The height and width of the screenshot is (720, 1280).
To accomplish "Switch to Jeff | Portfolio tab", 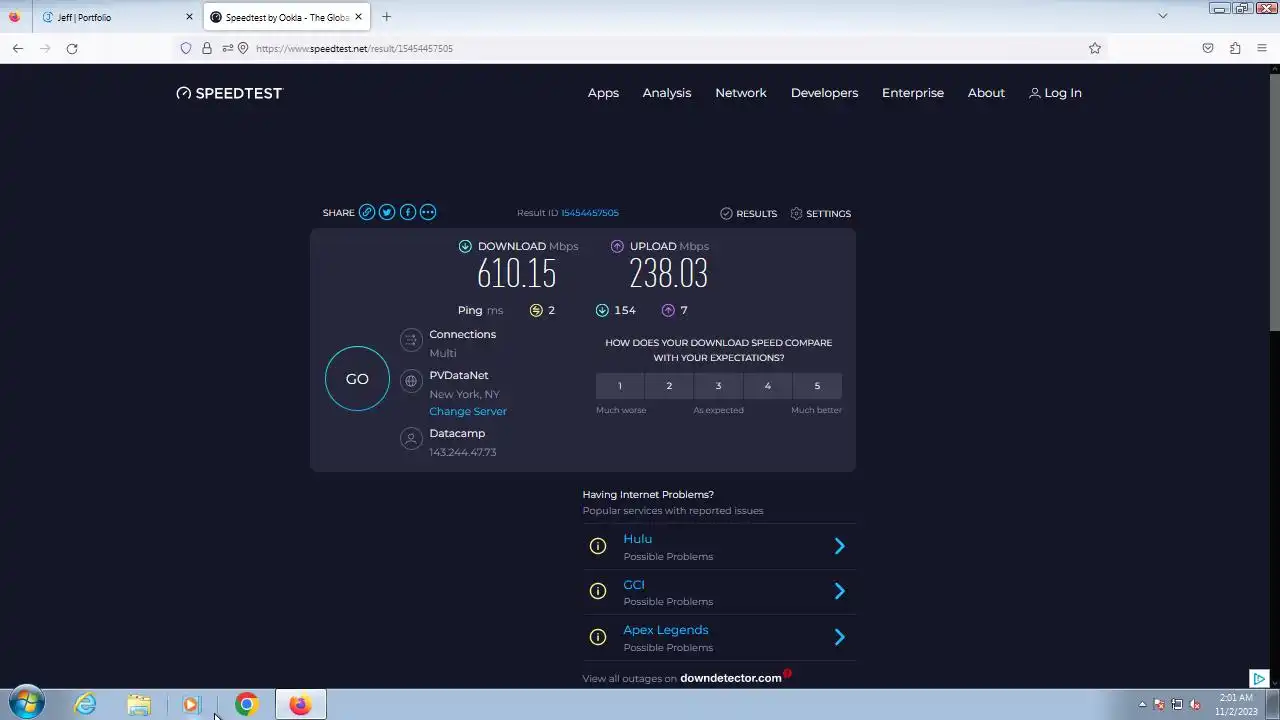I will (116, 17).
